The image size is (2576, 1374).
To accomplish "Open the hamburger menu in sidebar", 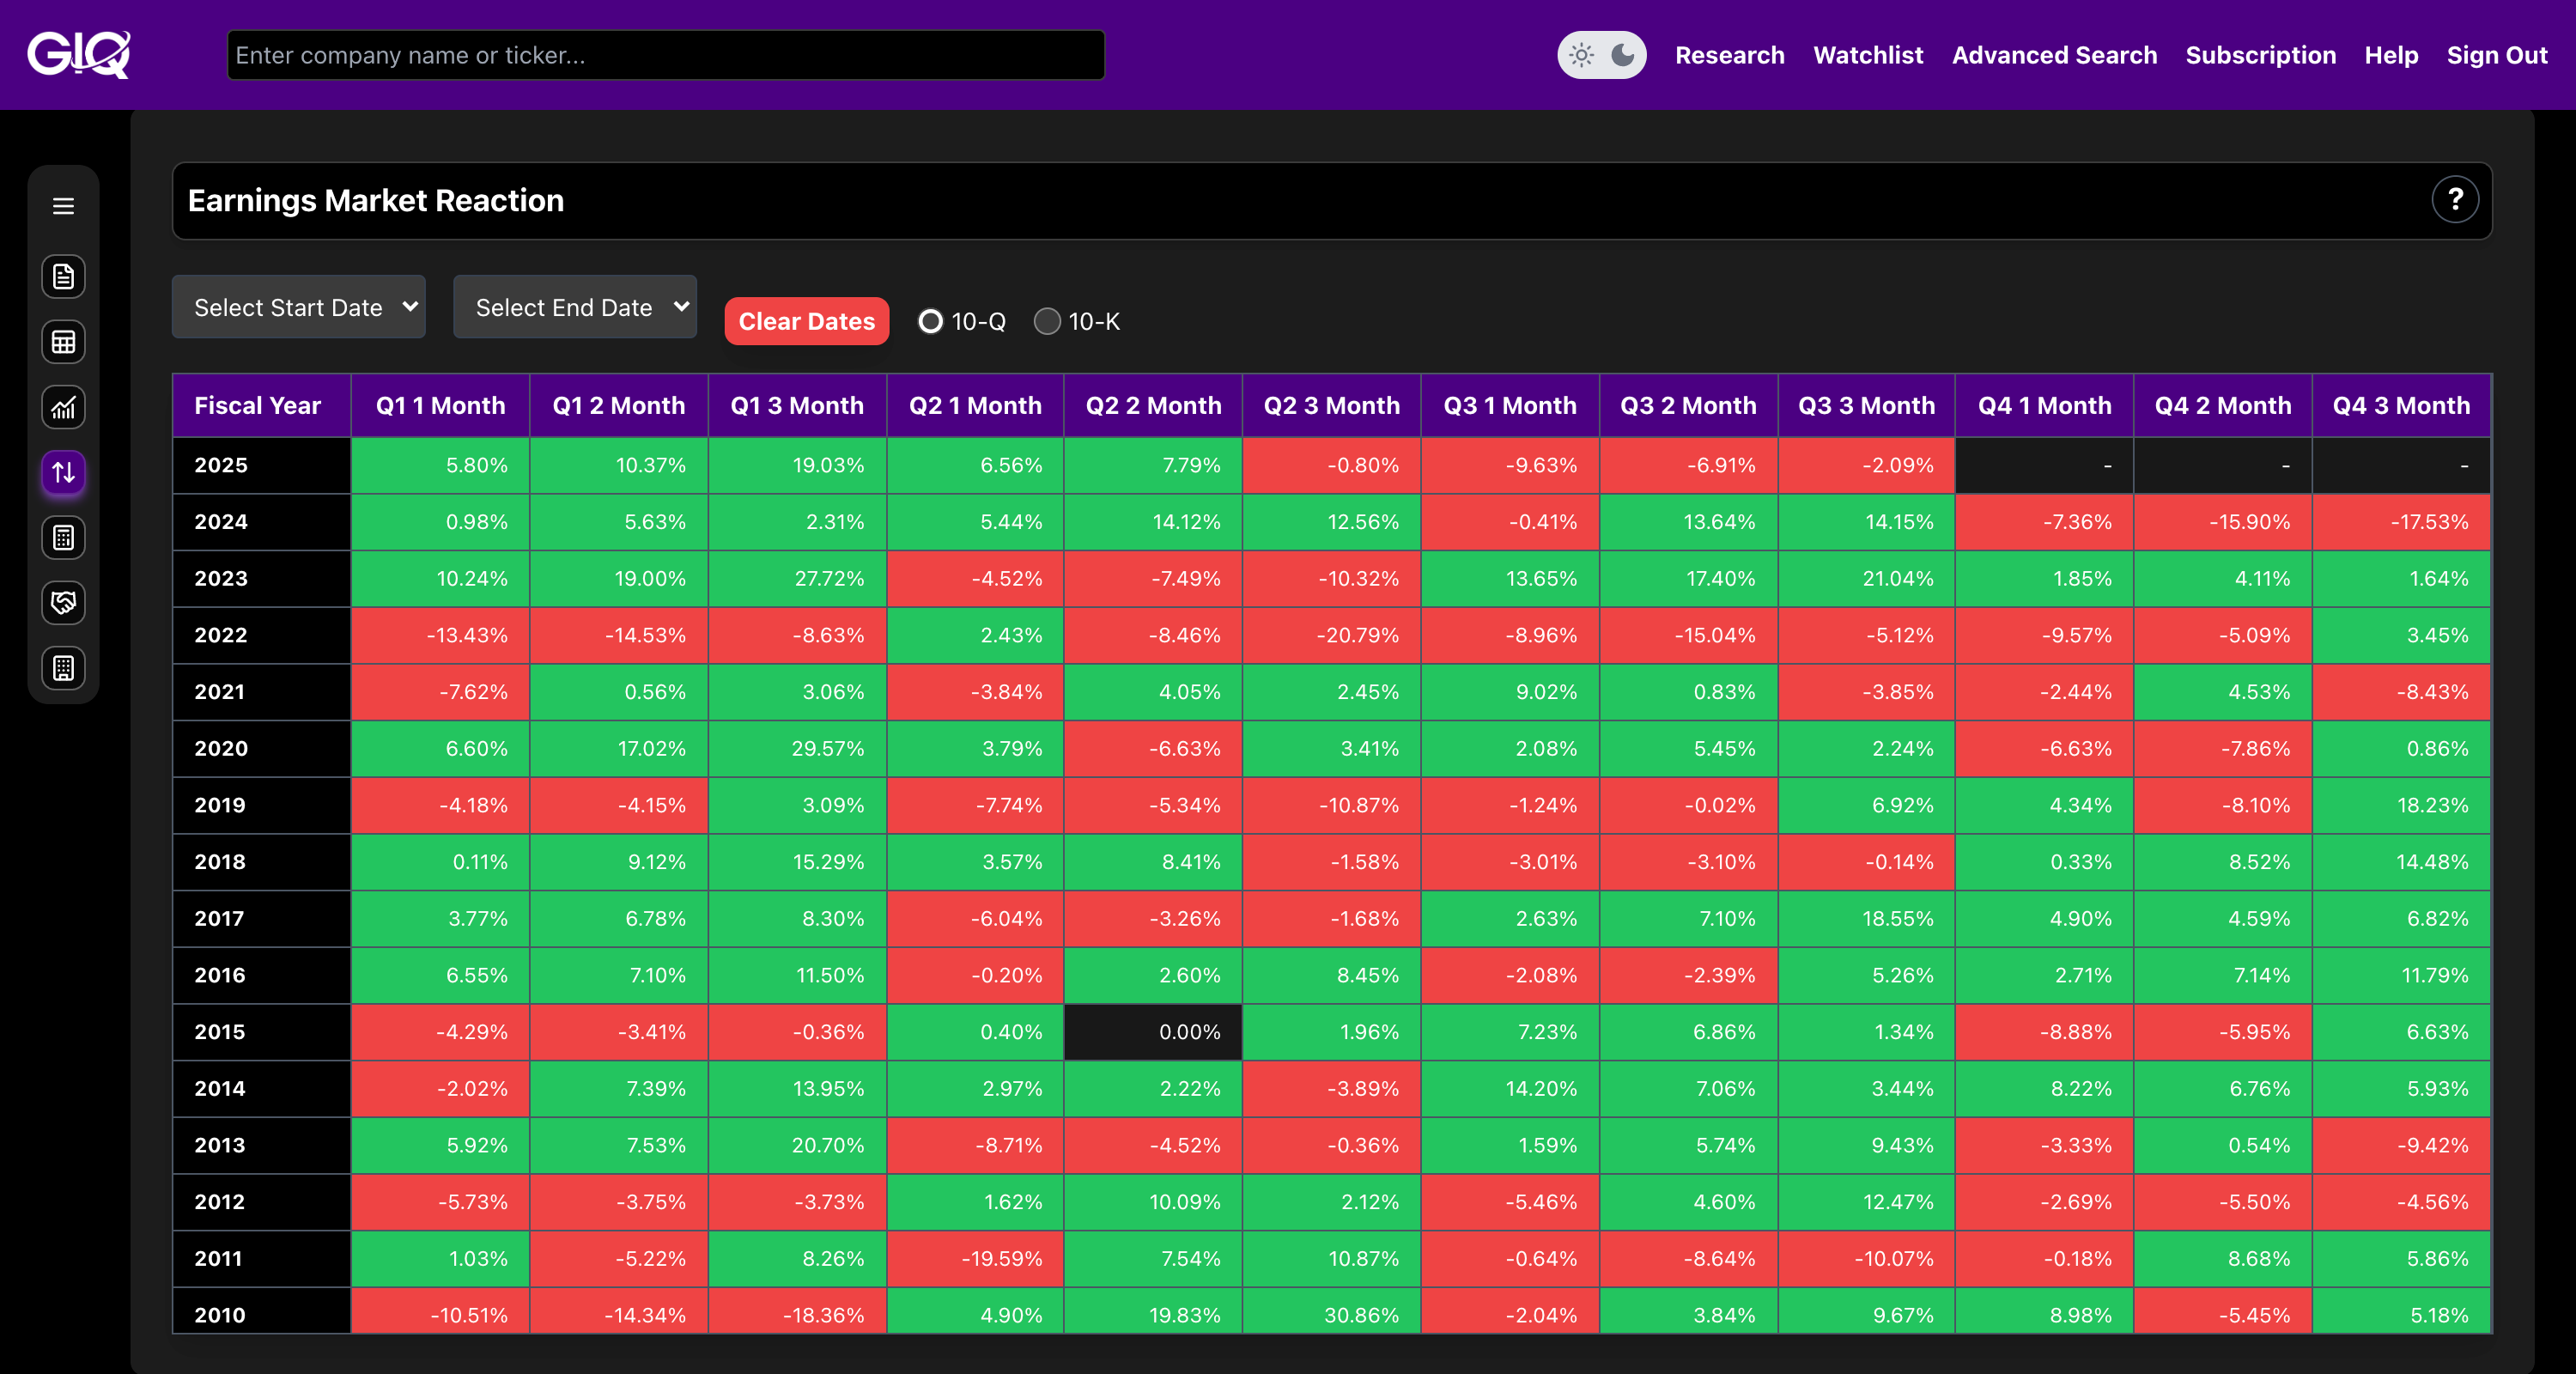I will click(x=63, y=206).
